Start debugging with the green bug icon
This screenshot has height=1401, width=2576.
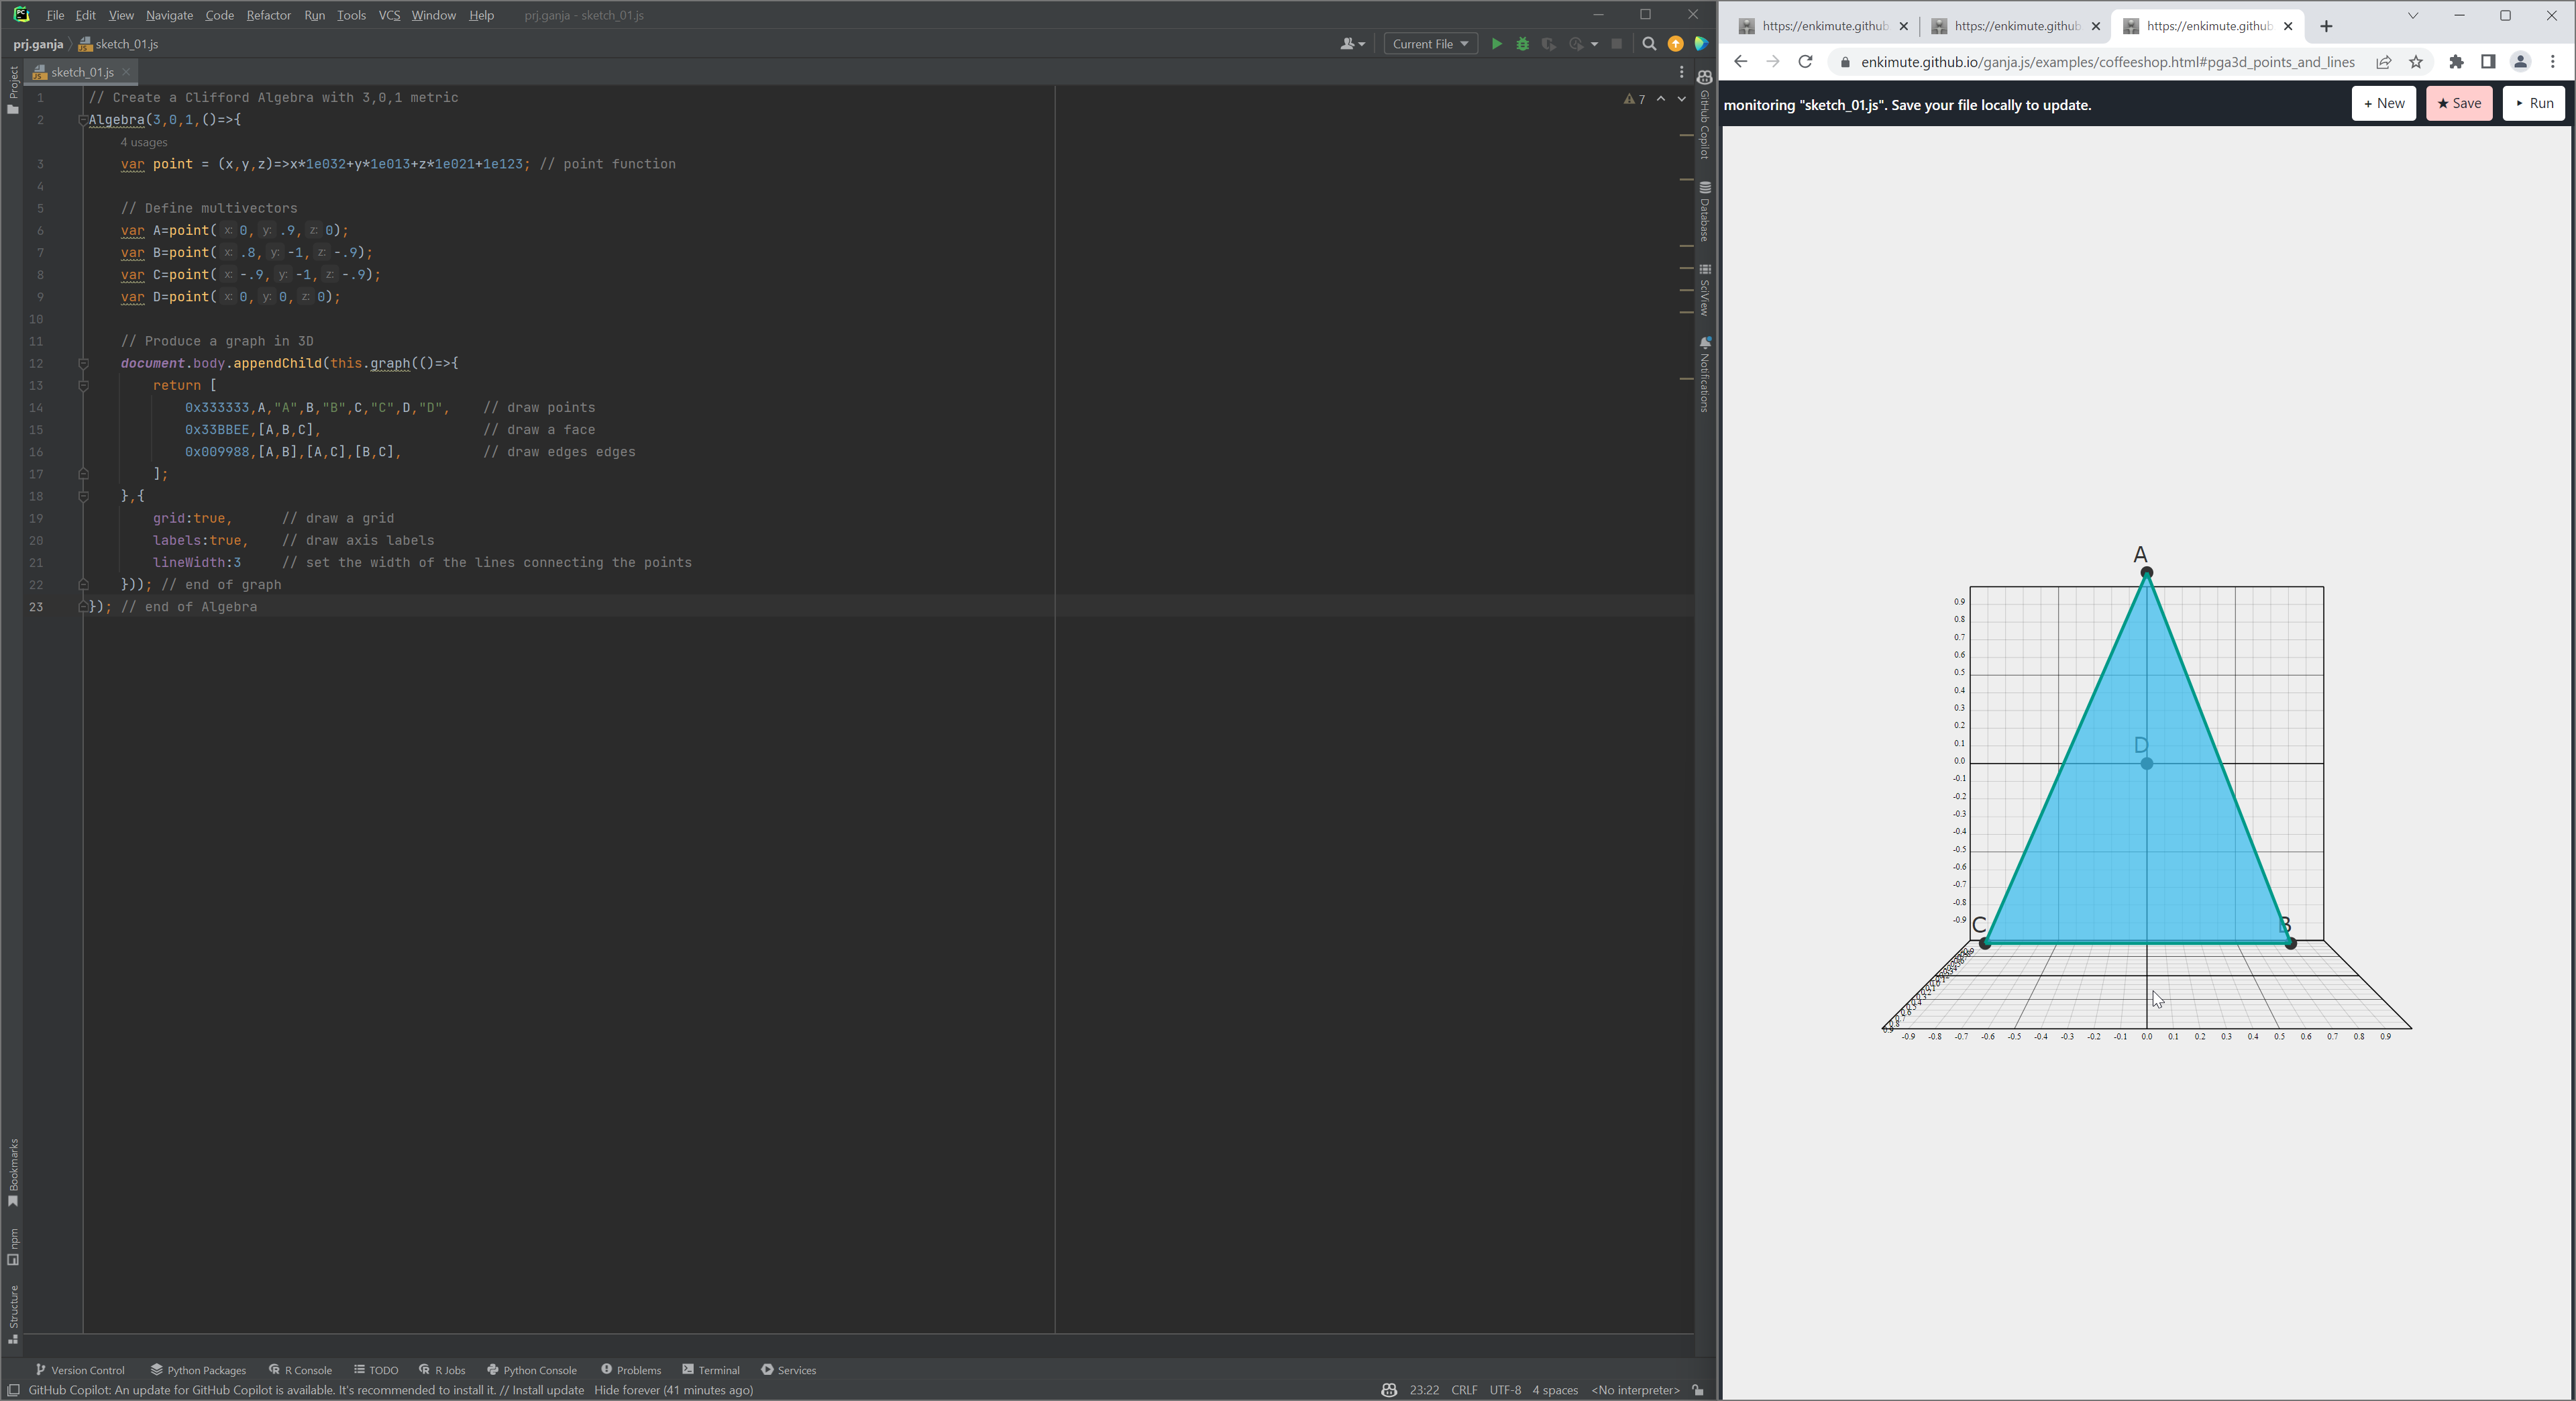tap(1522, 44)
